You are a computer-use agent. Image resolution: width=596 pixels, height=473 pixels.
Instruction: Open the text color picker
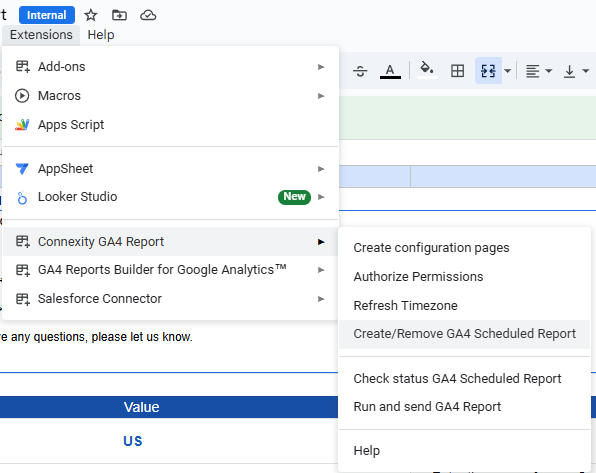[390, 71]
